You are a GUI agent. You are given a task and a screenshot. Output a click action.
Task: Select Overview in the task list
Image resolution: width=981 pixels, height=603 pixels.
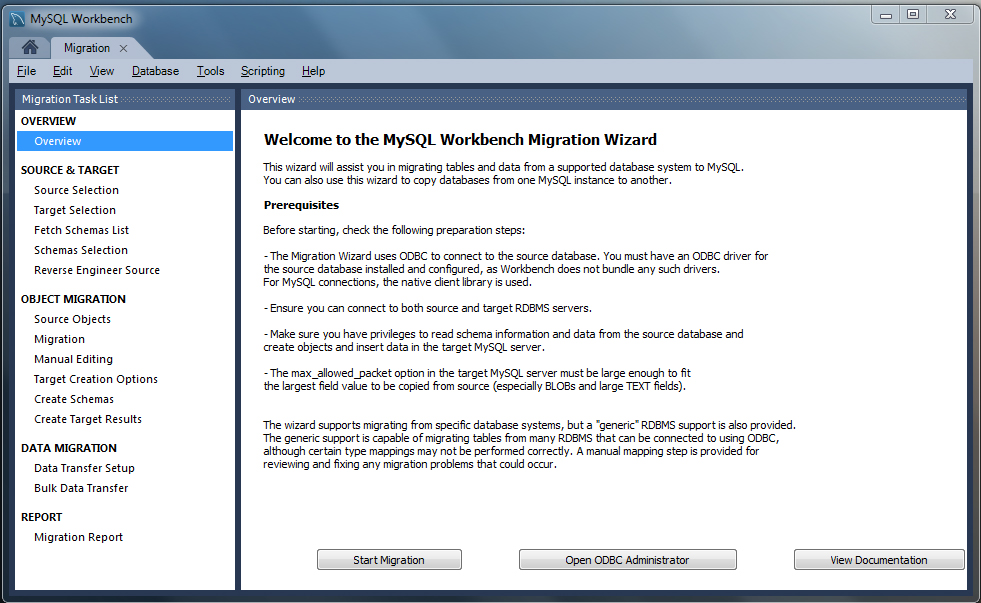click(x=57, y=140)
